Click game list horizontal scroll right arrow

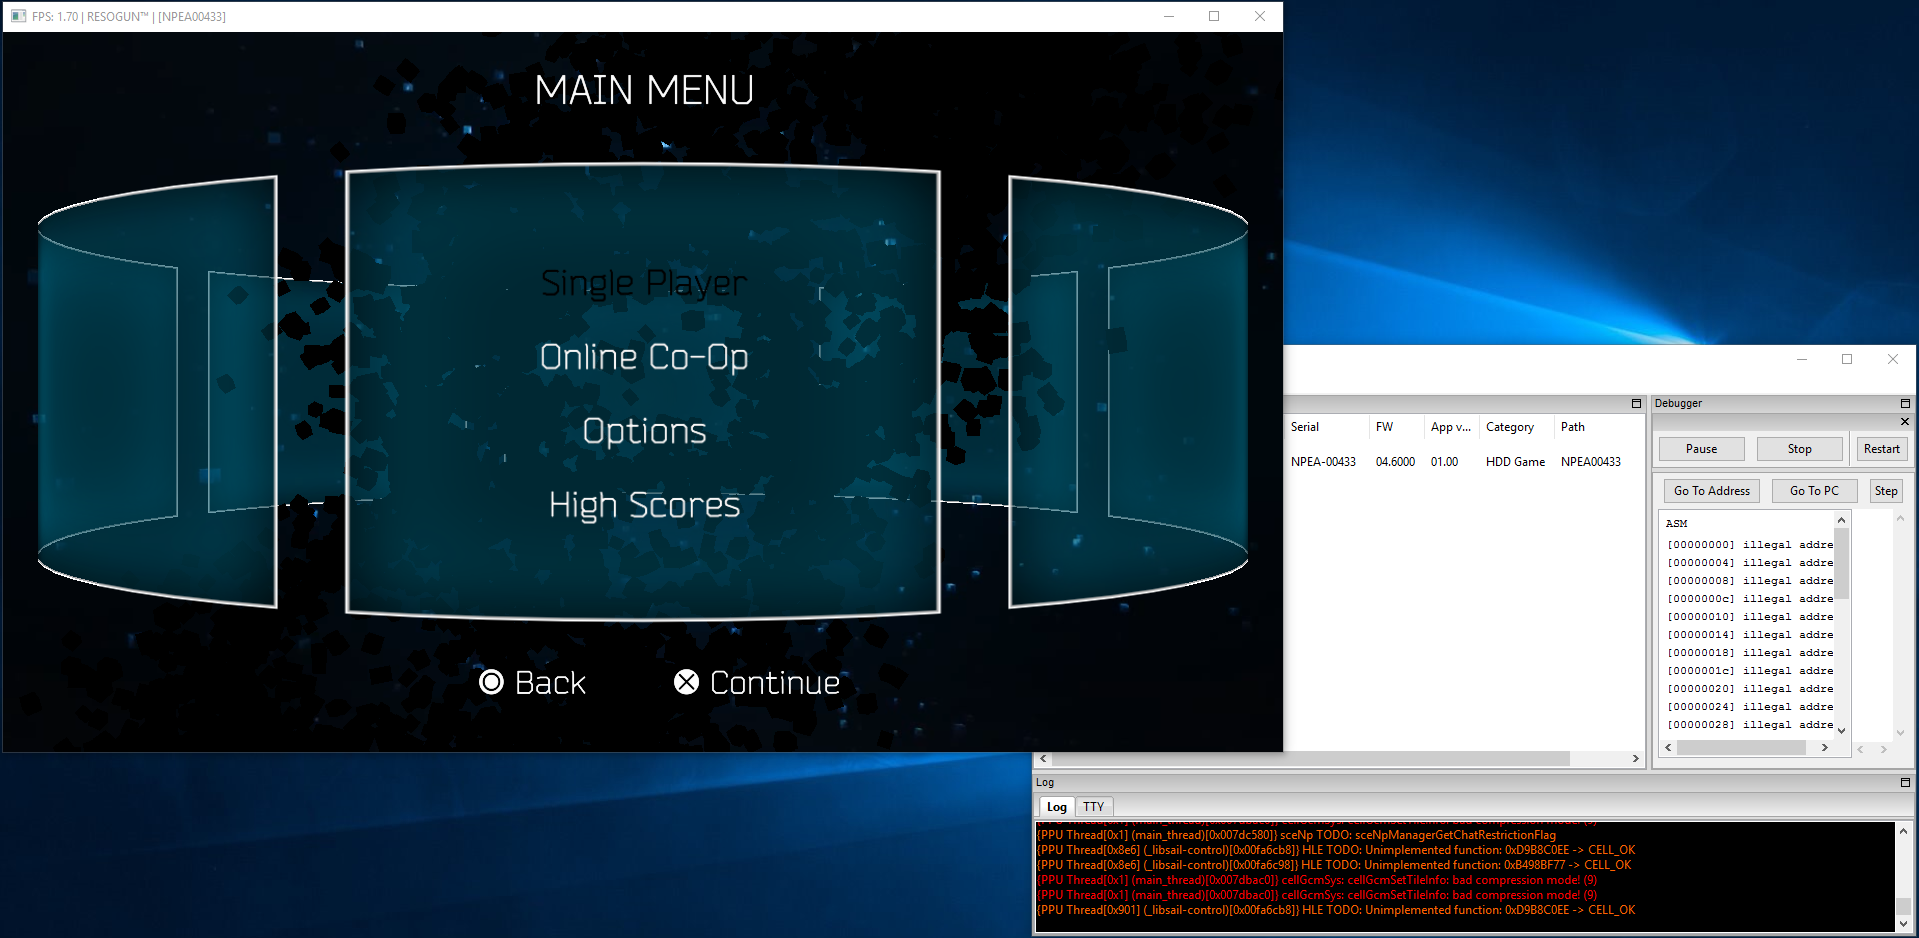[1635, 759]
